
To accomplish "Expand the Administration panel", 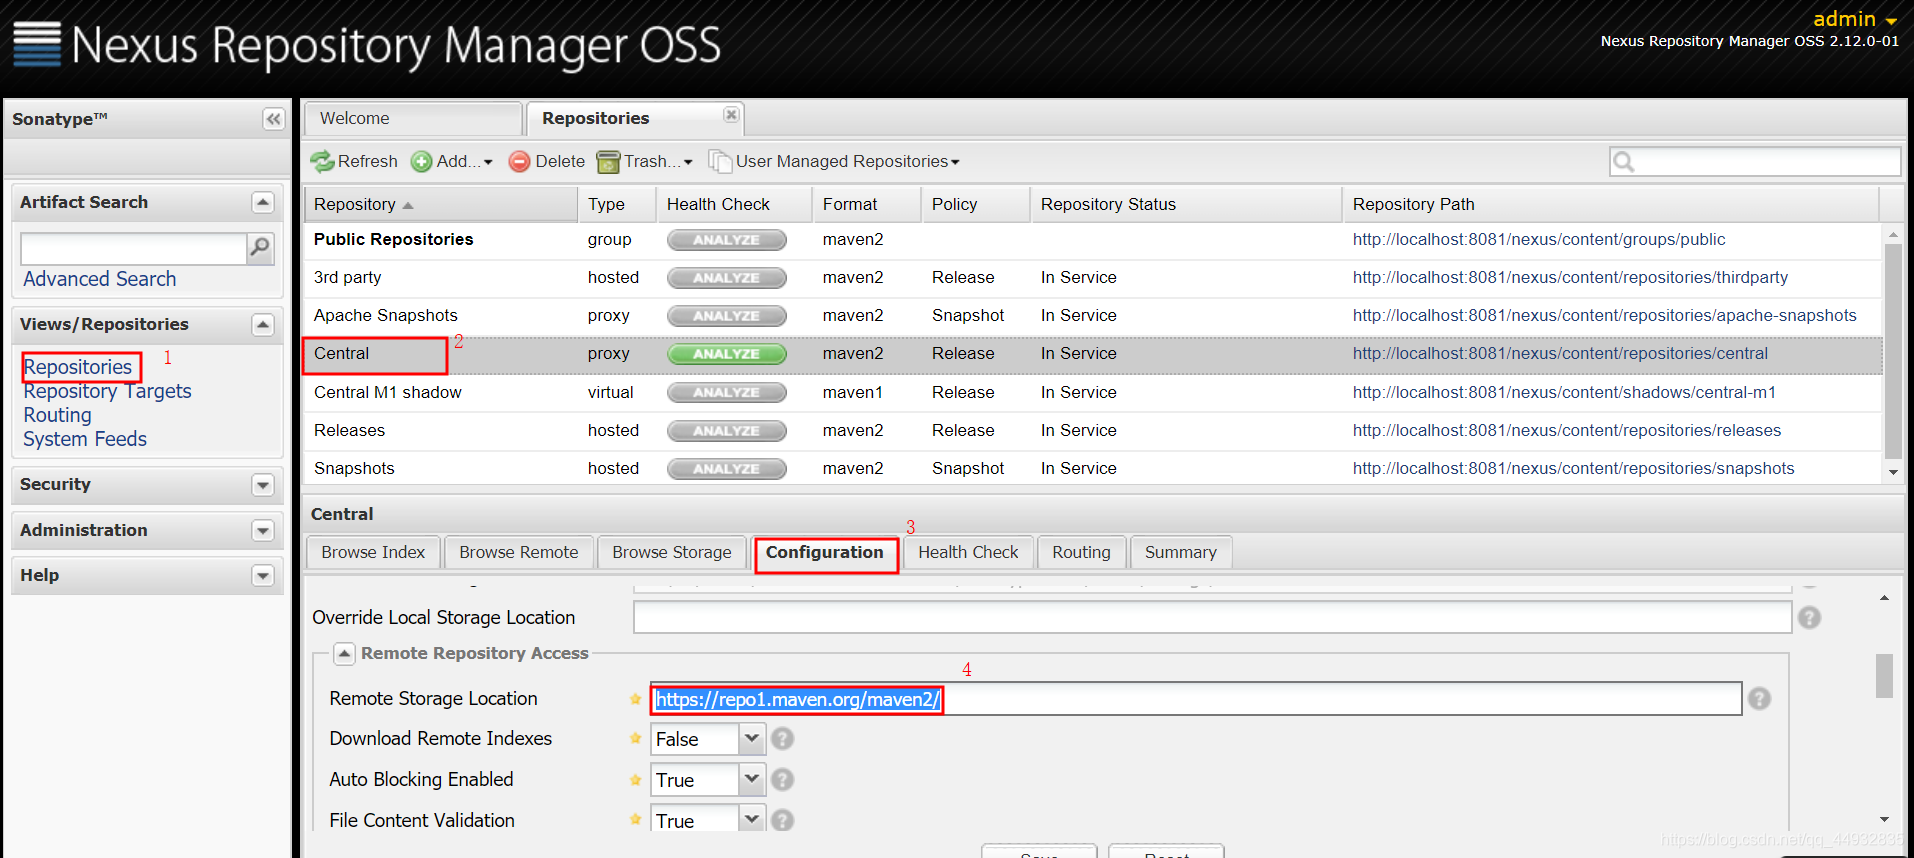I will pos(263,530).
